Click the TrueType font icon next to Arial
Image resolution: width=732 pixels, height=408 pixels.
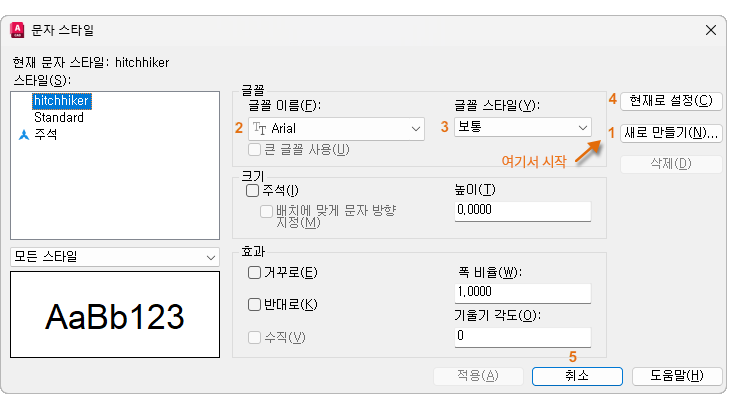260,128
